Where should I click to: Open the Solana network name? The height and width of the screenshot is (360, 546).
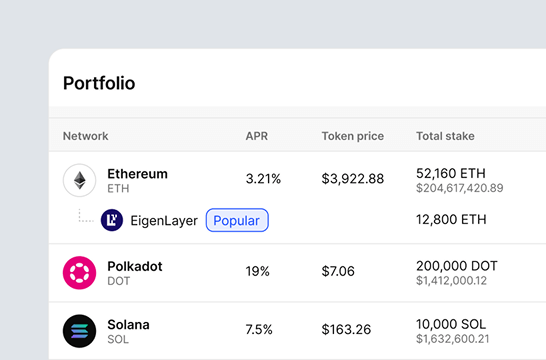click(128, 324)
